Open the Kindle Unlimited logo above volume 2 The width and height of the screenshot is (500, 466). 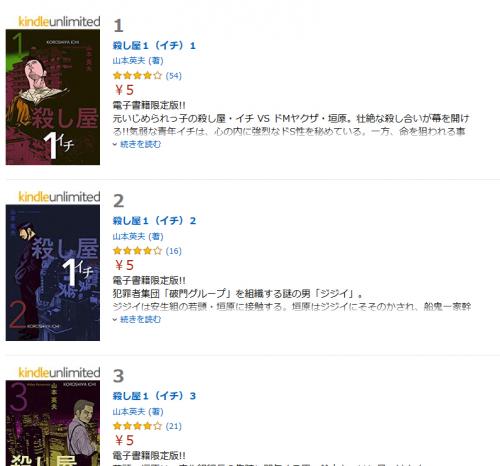(x=59, y=197)
